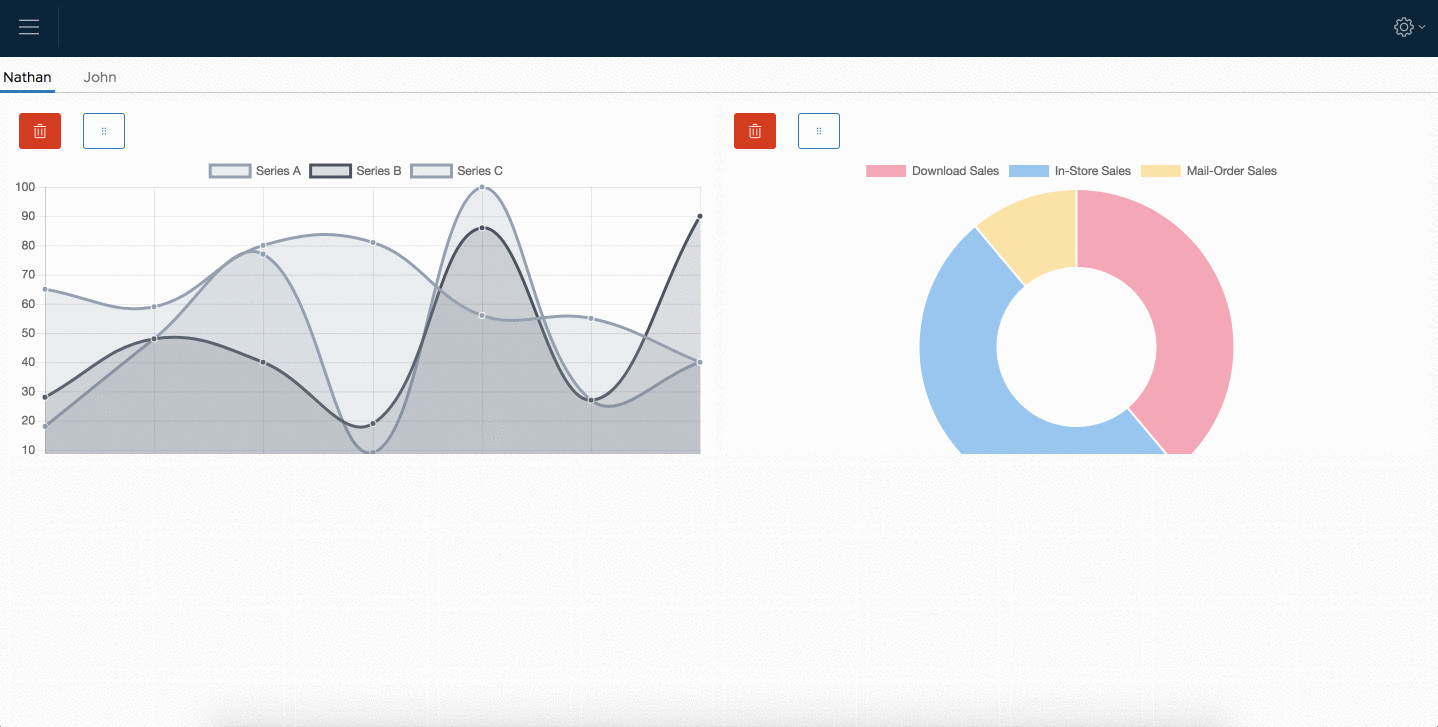Click the drag handle button above doughnut chart
The width and height of the screenshot is (1438, 727).
[819, 131]
